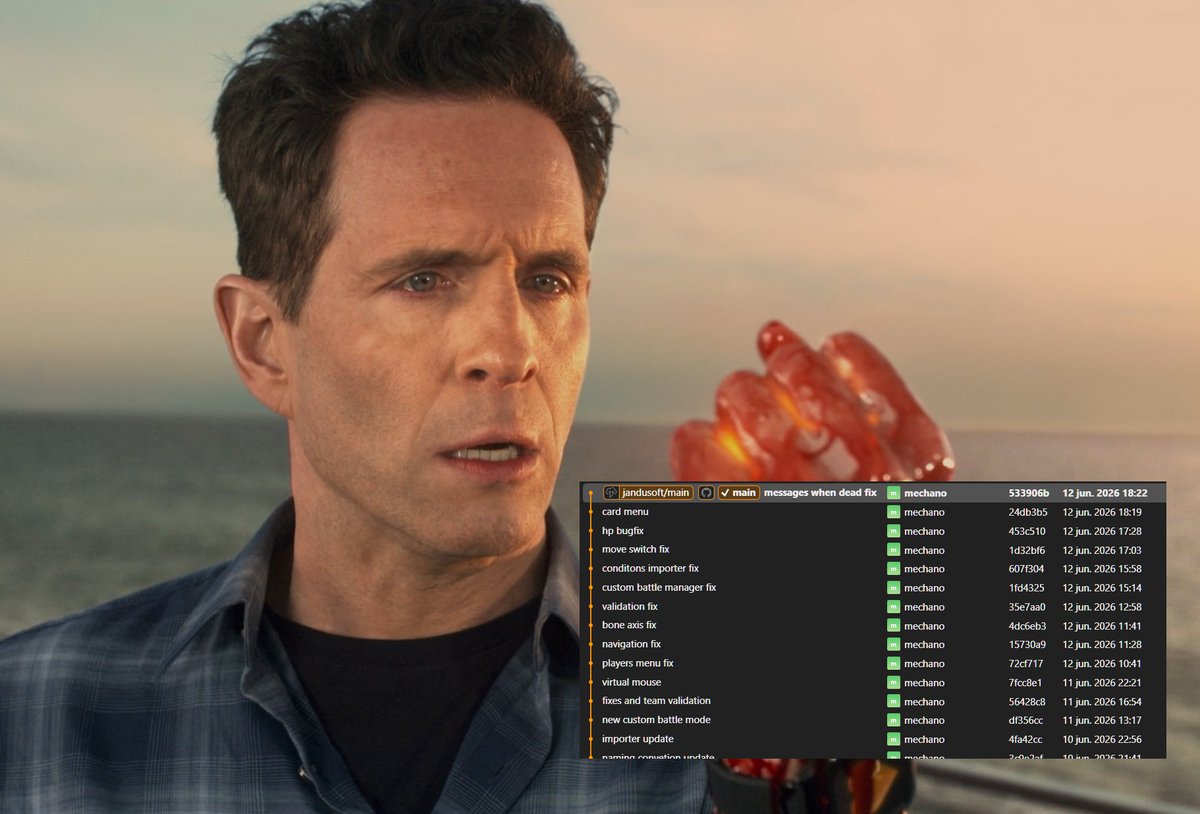Click commit hash 1d32bf6
This screenshot has height=814, width=1200.
(x=1027, y=550)
